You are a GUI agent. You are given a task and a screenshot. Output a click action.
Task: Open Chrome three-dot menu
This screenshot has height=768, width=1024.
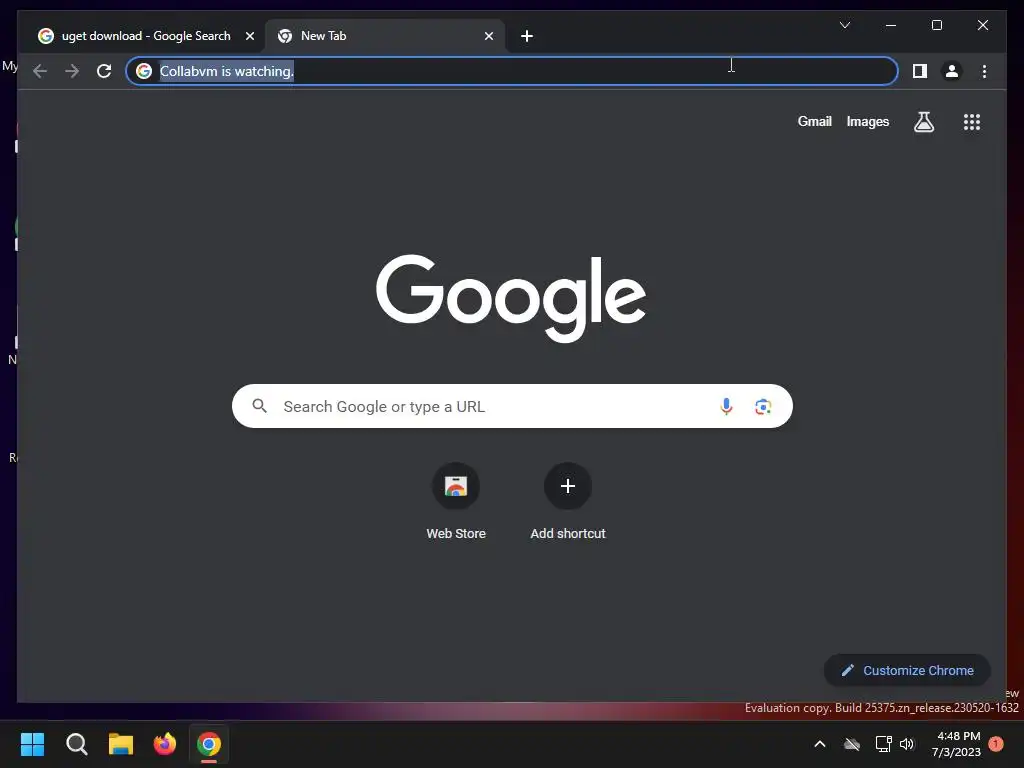984,71
